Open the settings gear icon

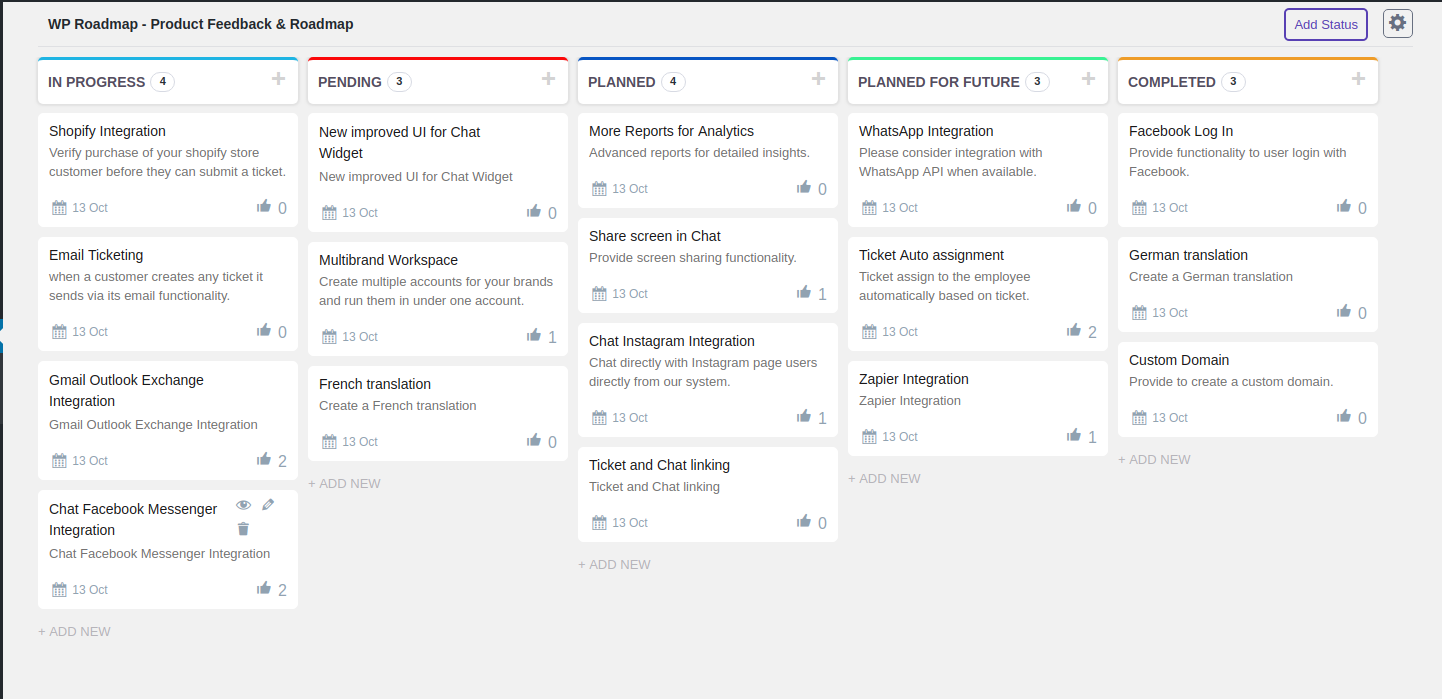point(1397,23)
